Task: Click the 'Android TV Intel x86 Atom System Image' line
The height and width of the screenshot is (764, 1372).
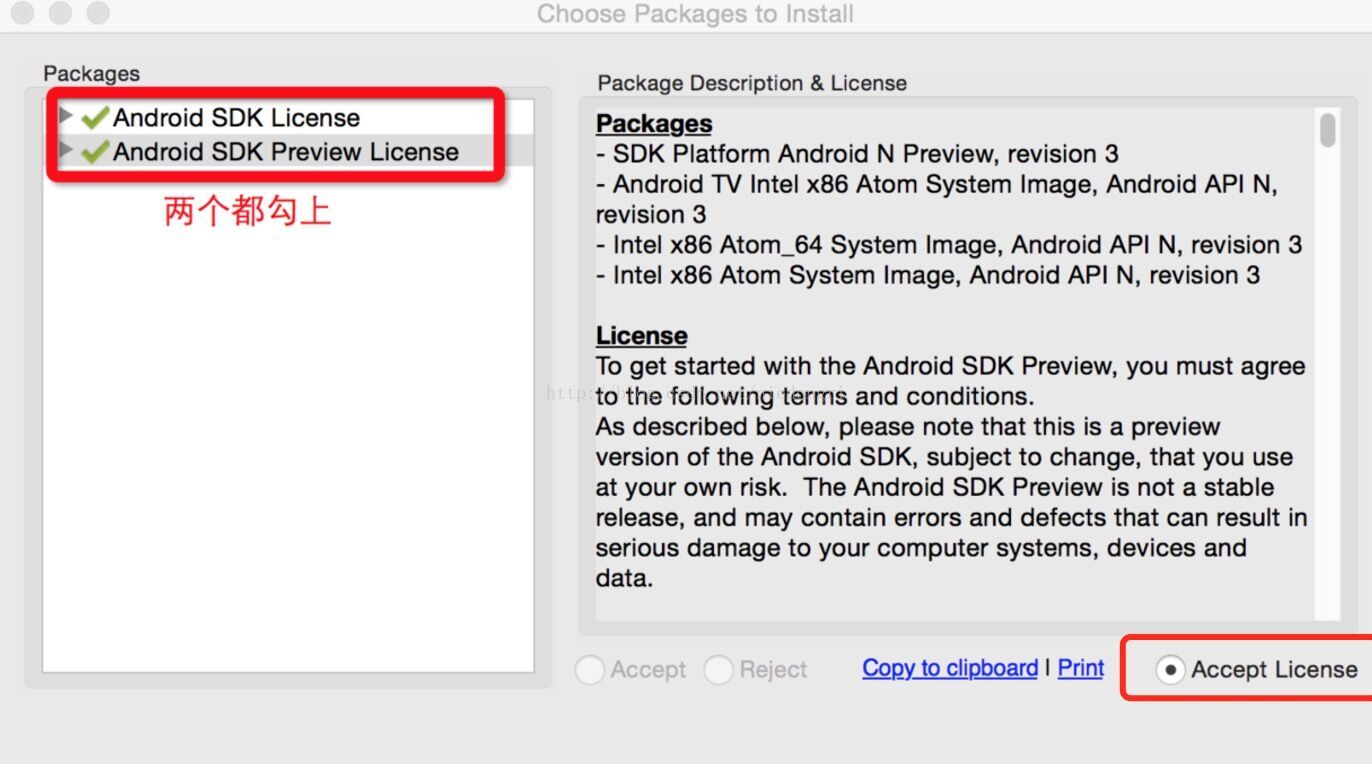Action: click(x=936, y=199)
